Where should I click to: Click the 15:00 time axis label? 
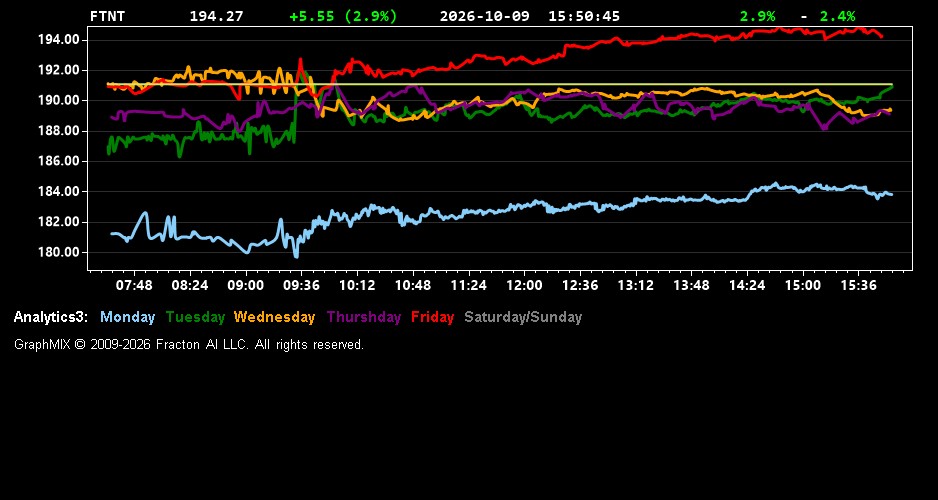coord(803,285)
